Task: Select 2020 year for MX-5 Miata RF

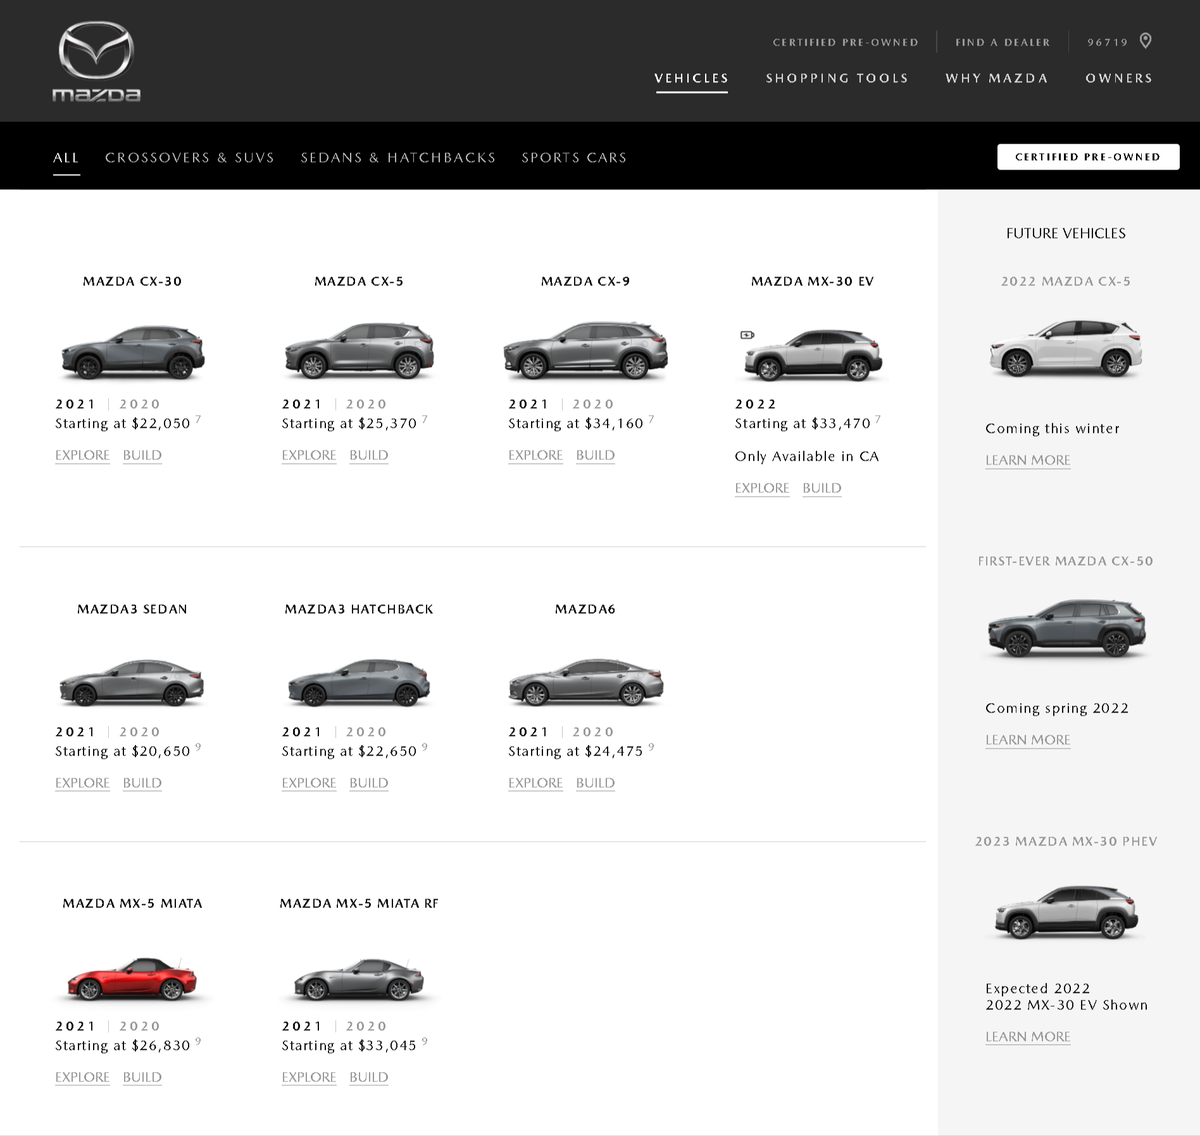Action: click(x=366, y=1026)
